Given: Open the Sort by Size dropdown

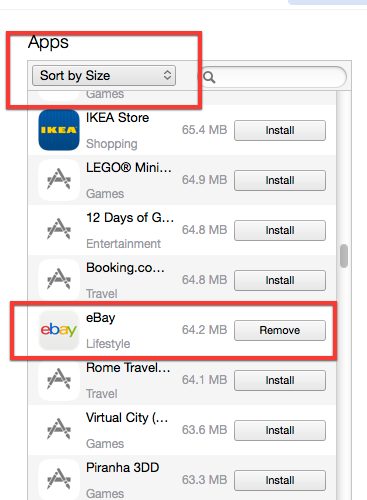Looking at the screenshot, I should tap(104, 76).
